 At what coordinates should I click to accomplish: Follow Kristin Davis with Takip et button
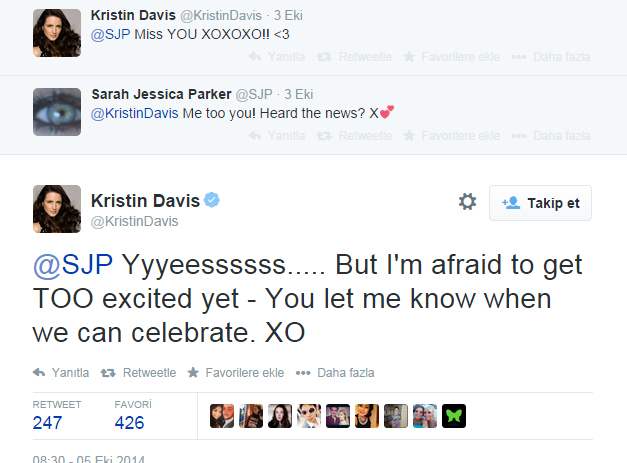(x=540, y=203)
